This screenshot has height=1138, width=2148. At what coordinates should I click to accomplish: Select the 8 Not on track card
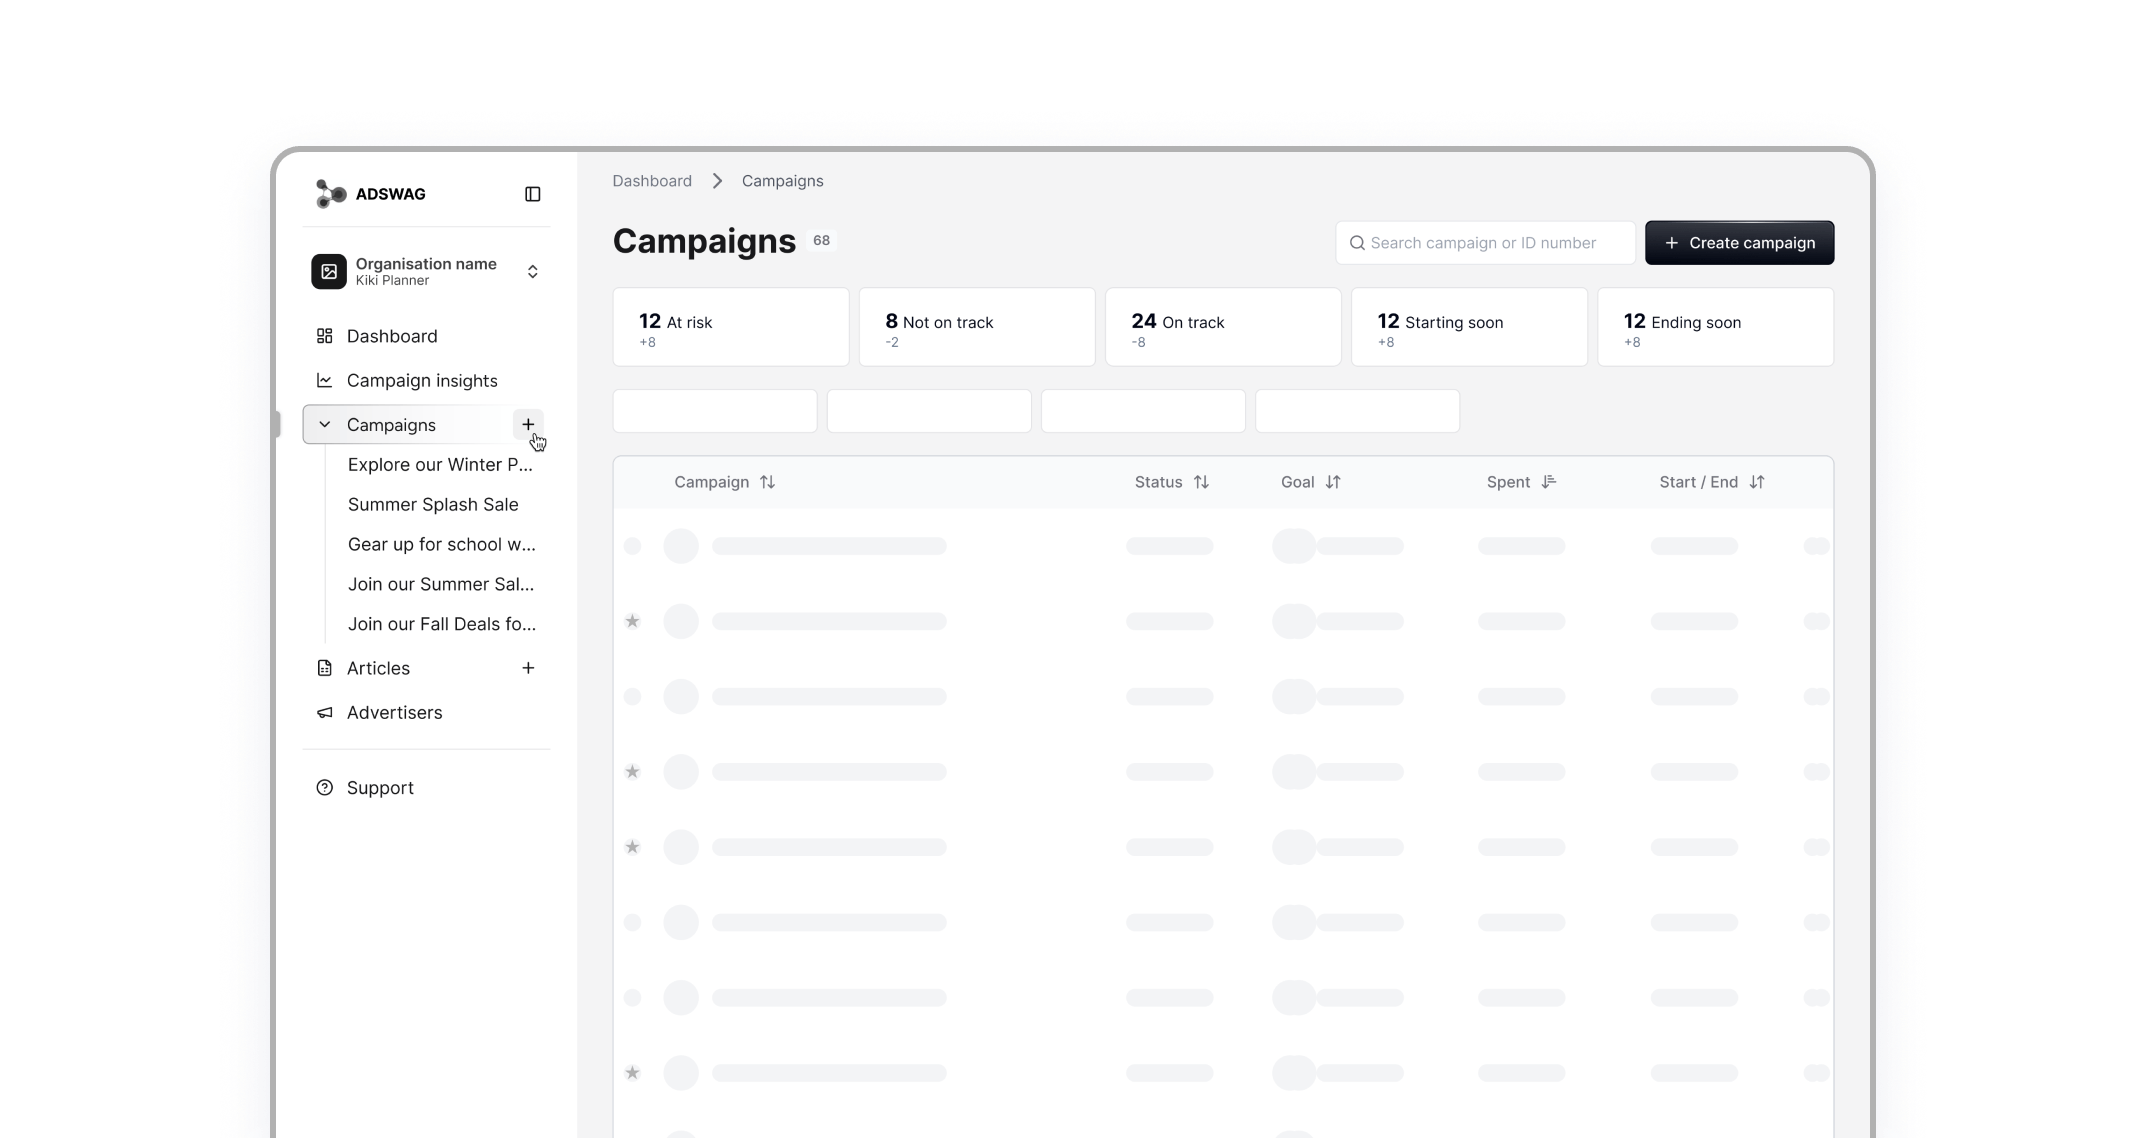click(x=977, y=327)
